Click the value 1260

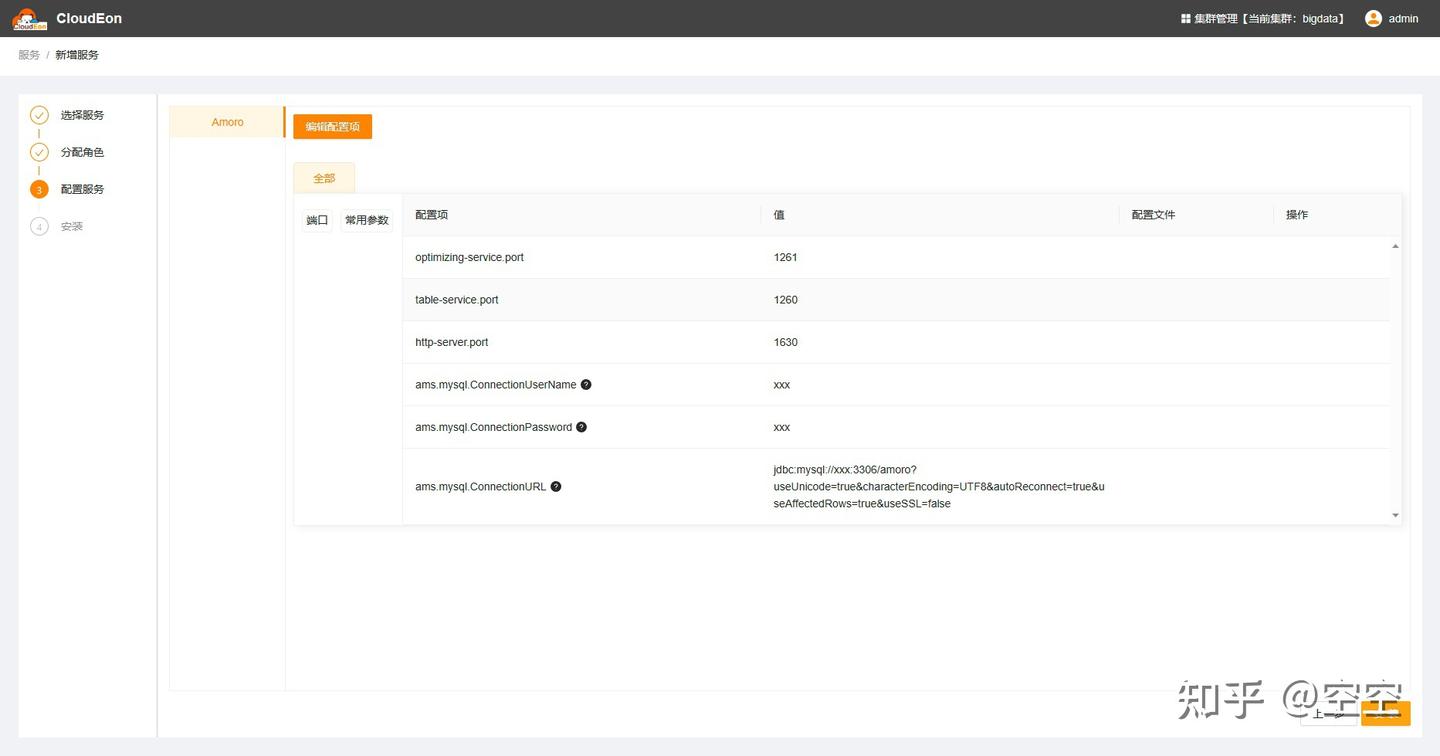click(x=785, y=300)
